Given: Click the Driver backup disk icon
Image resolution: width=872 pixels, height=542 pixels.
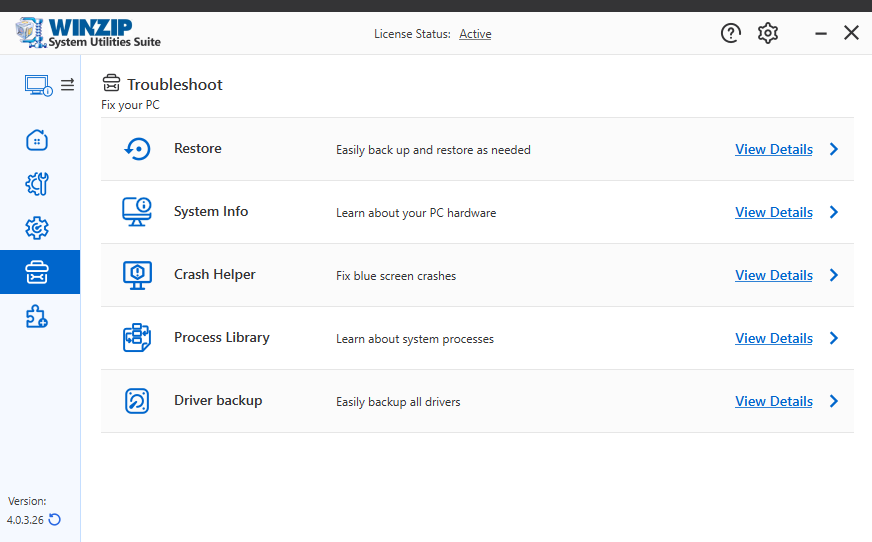Looking at the screenshot, I should (137, 401).
